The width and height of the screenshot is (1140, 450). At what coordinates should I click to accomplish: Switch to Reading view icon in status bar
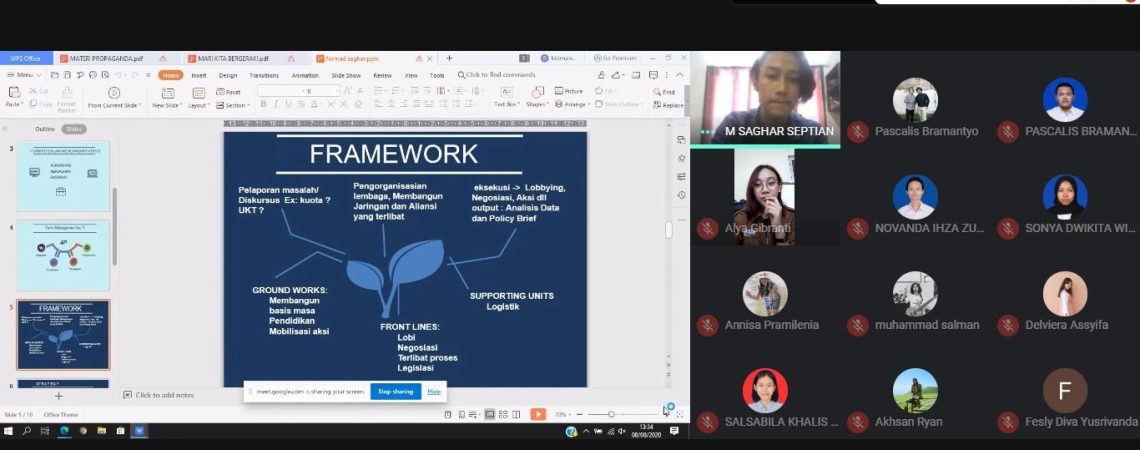pos(516,414)
